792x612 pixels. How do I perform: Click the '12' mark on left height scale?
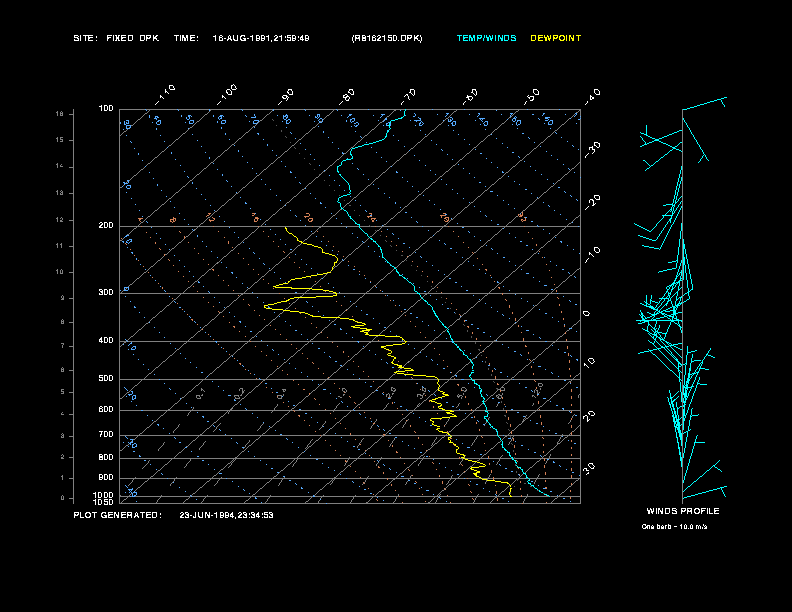point(60,220)
